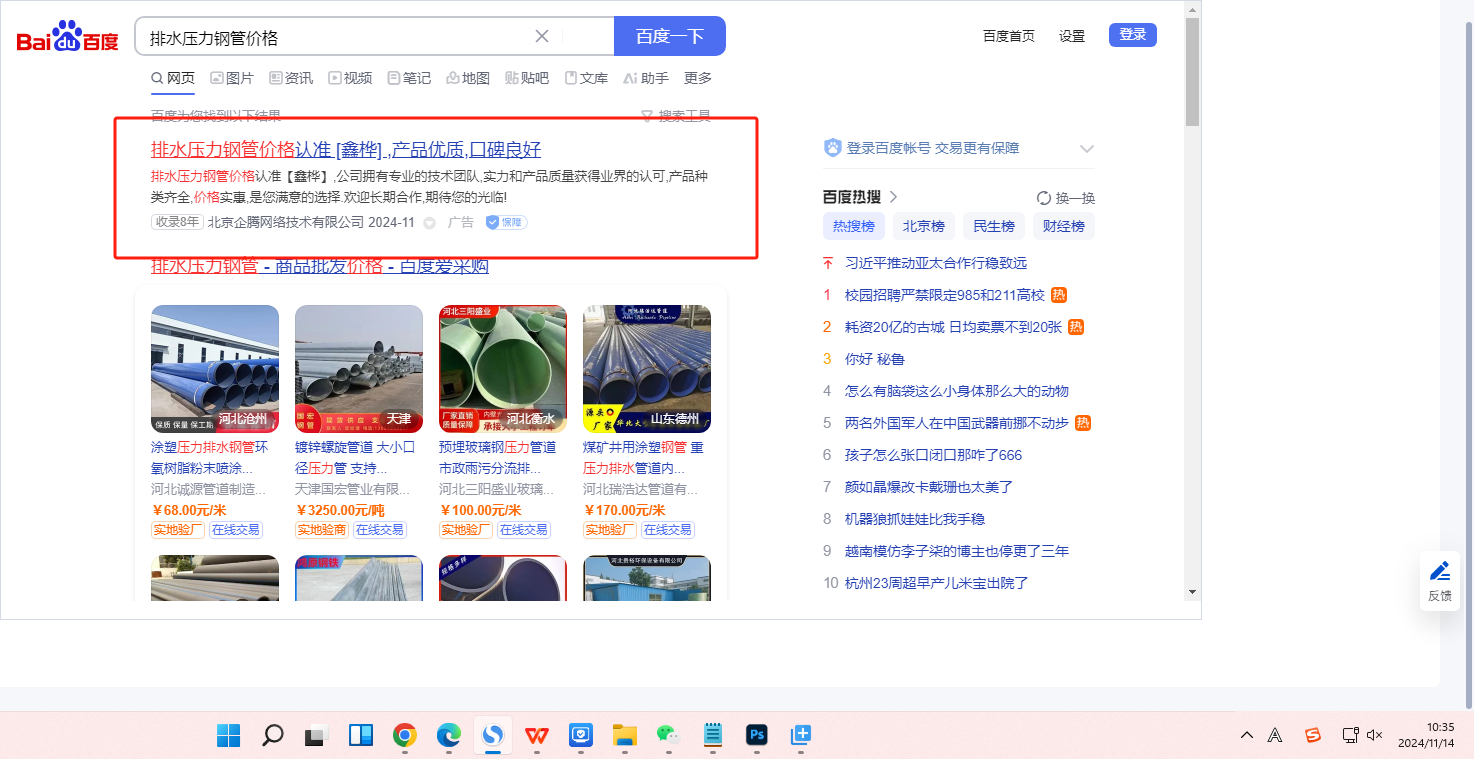1474x759 pixels.
Task: Refresh hot search list with 换一换
Action: (1066, 198)
